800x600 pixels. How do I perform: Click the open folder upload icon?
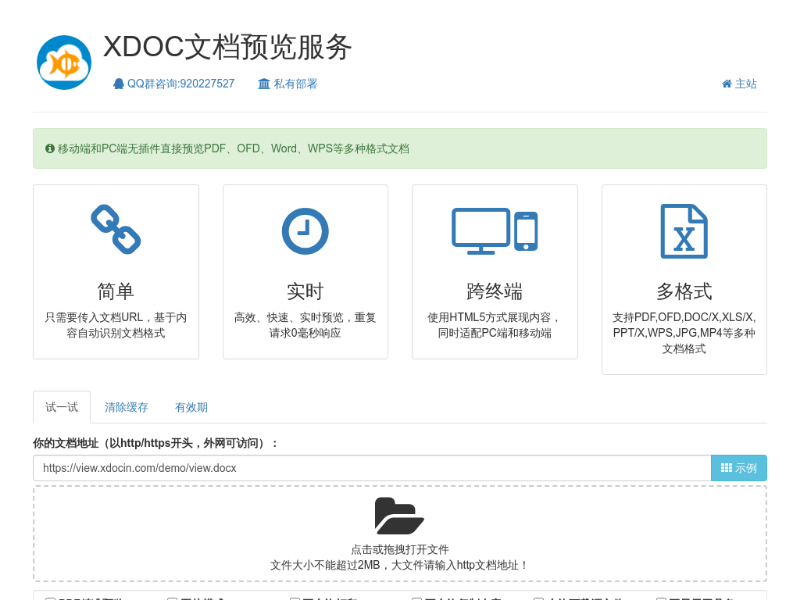click(x=399, y=516)
